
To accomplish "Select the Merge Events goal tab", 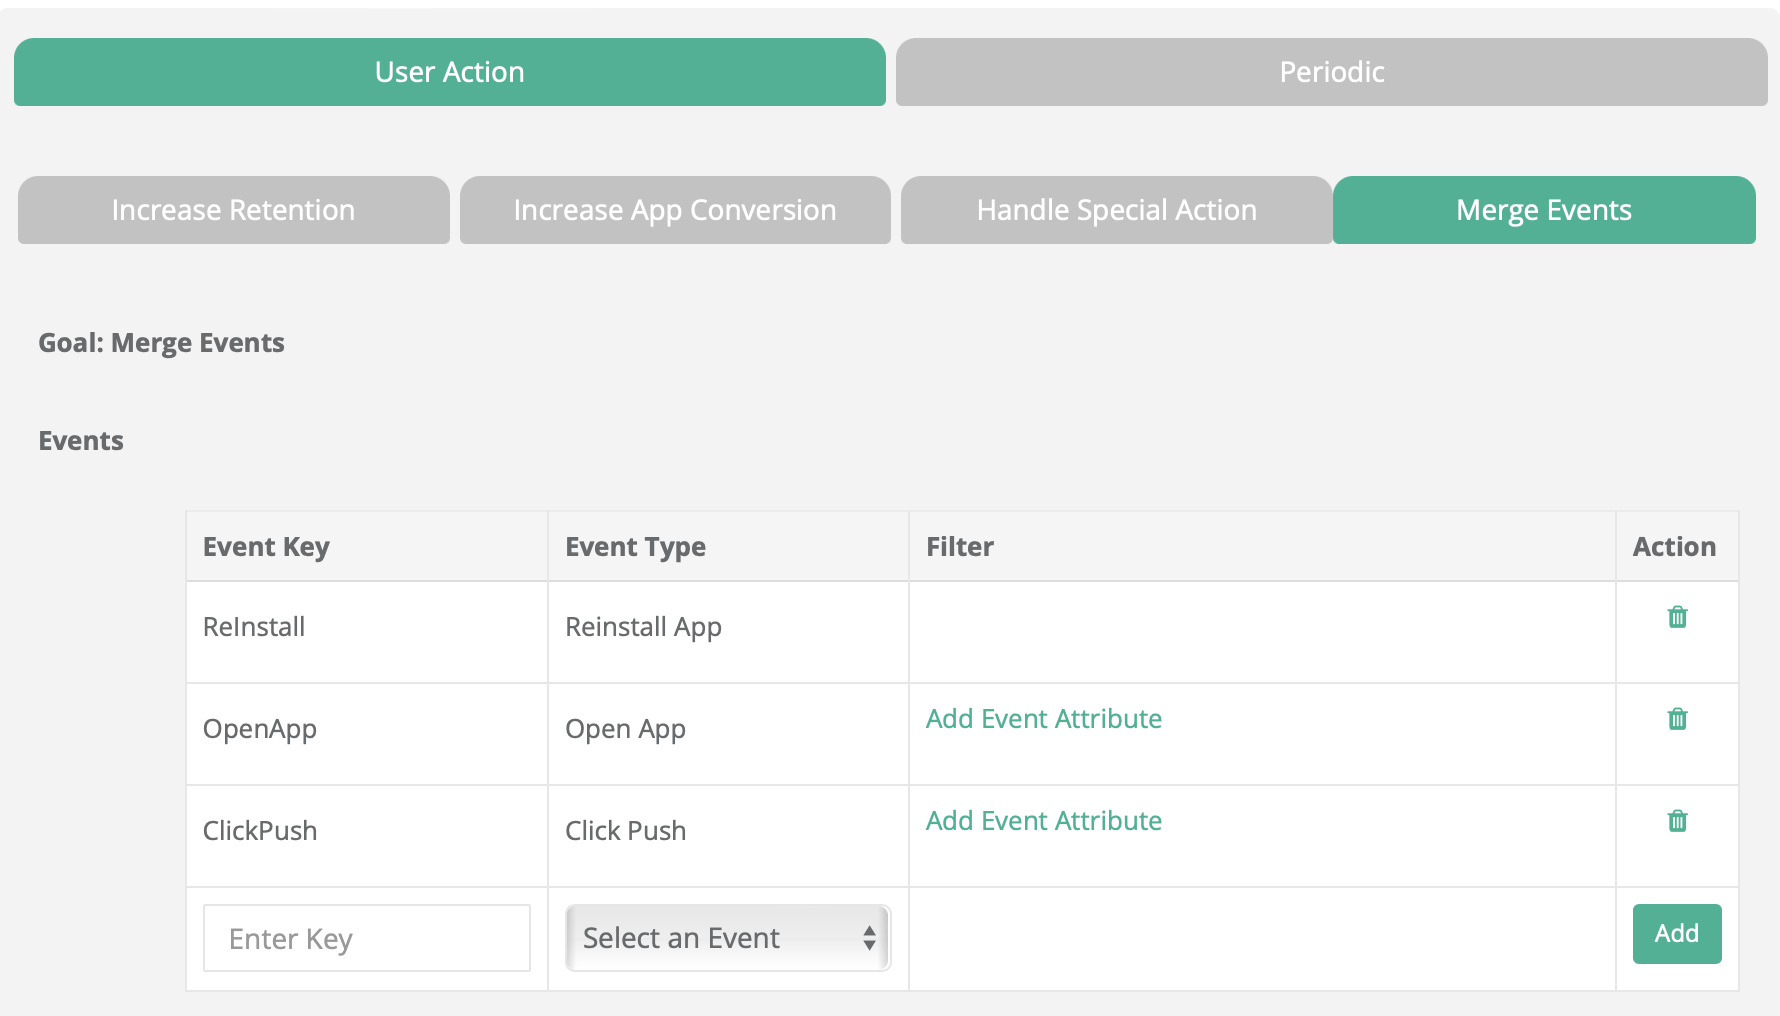I will [1543, 210].
